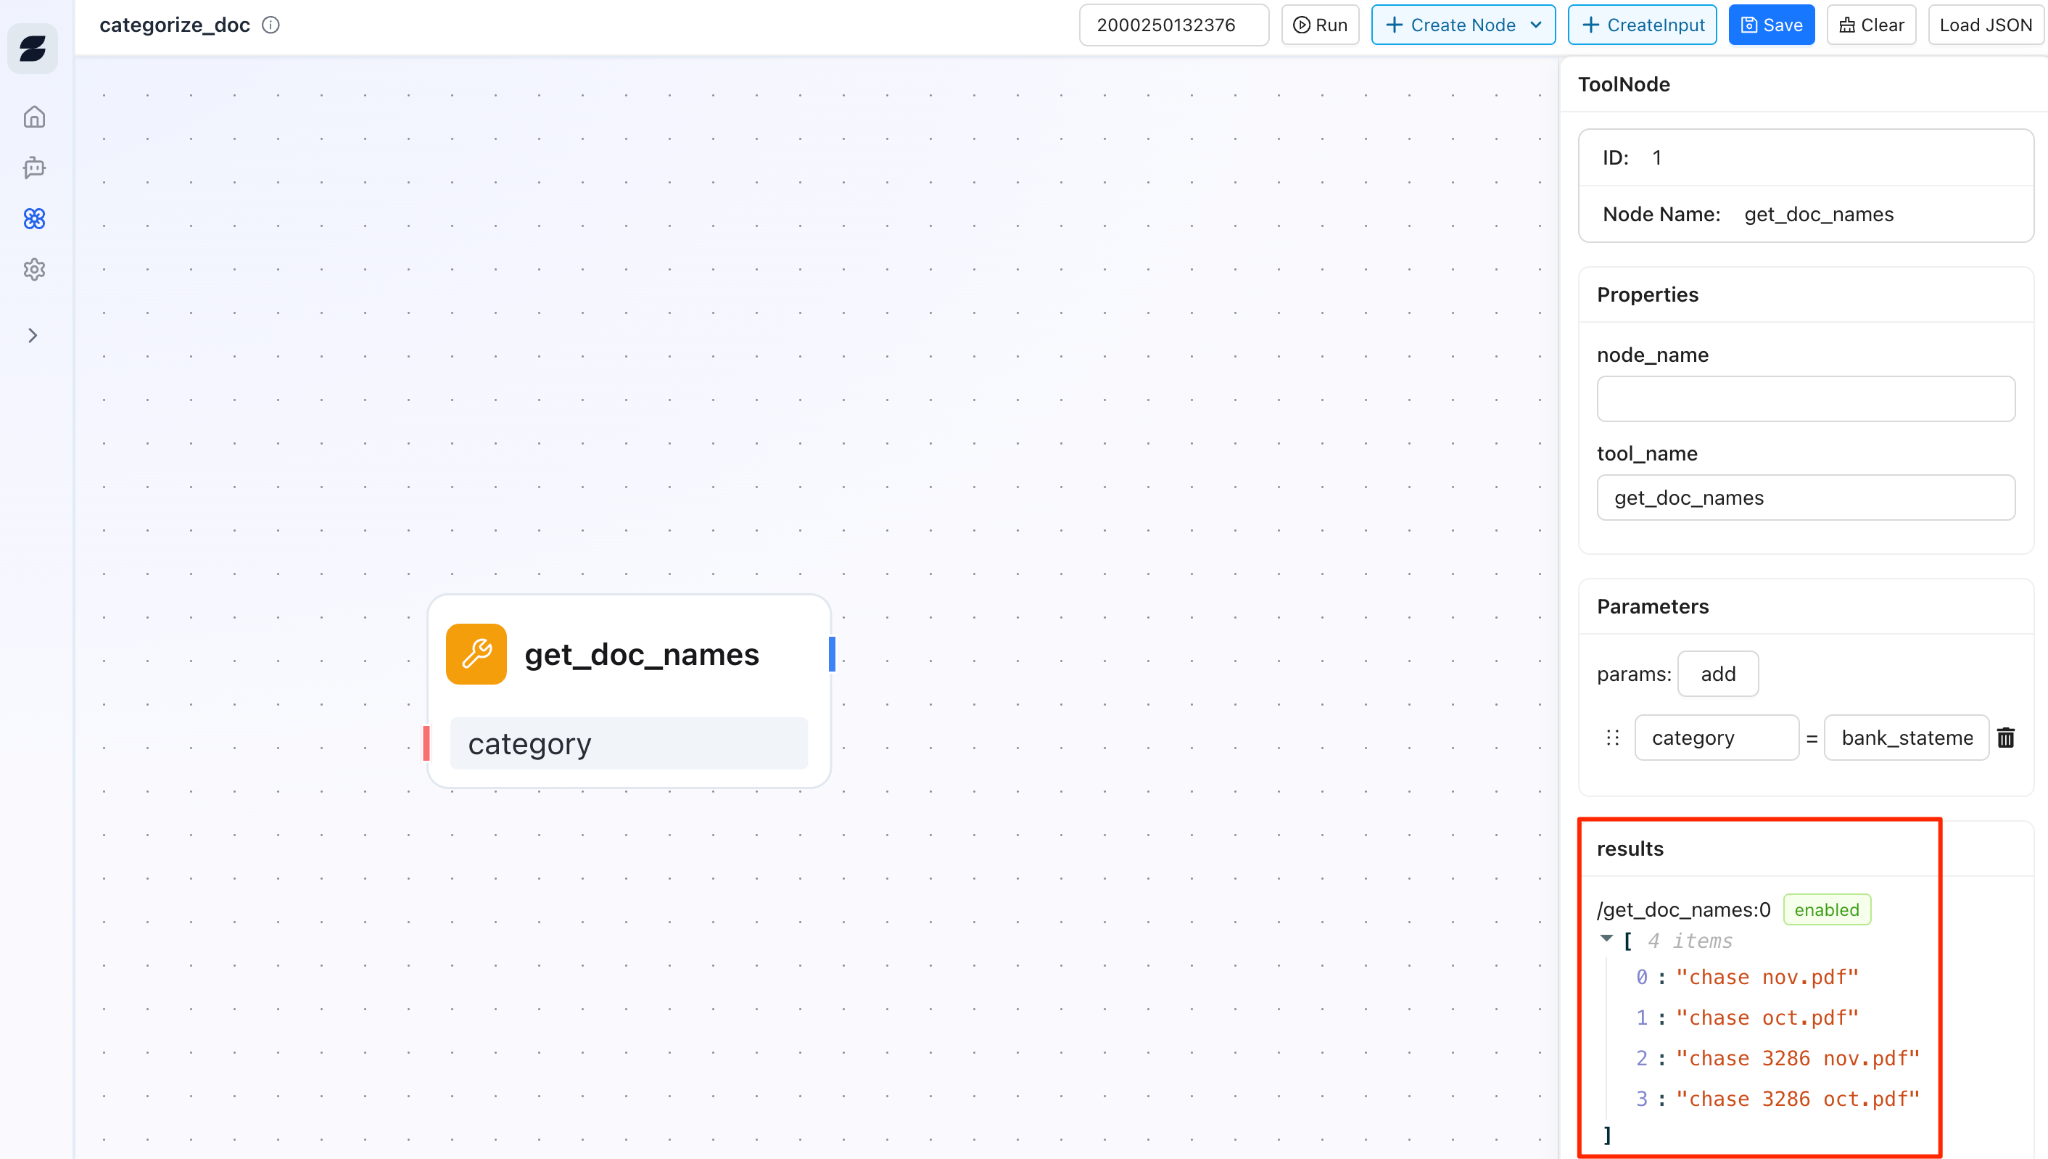This screenshot has width=2048, height=1159.
Task: Click the enabled status badge
Action: [x=1826, y=910]
